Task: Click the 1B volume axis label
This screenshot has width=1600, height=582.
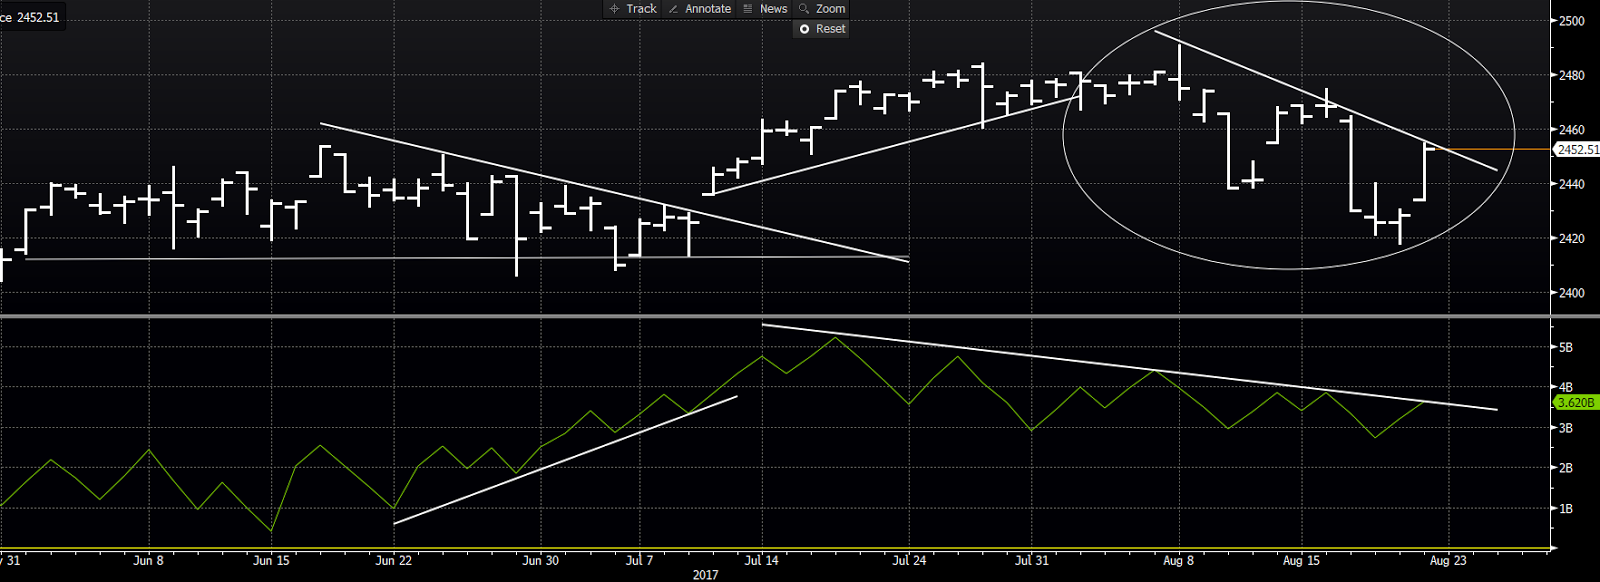Action: pos(1566,509)
